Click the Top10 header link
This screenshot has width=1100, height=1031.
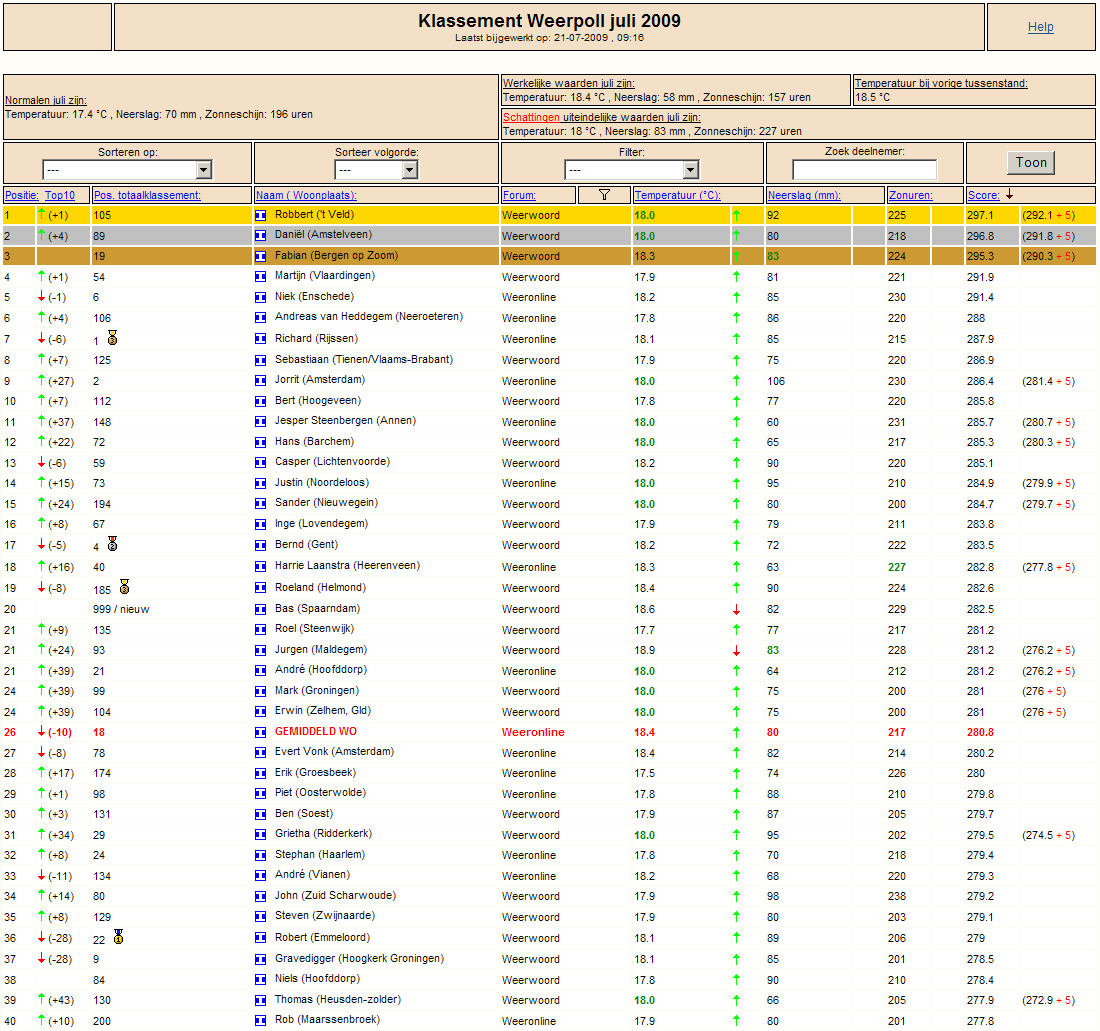[59, 195]
